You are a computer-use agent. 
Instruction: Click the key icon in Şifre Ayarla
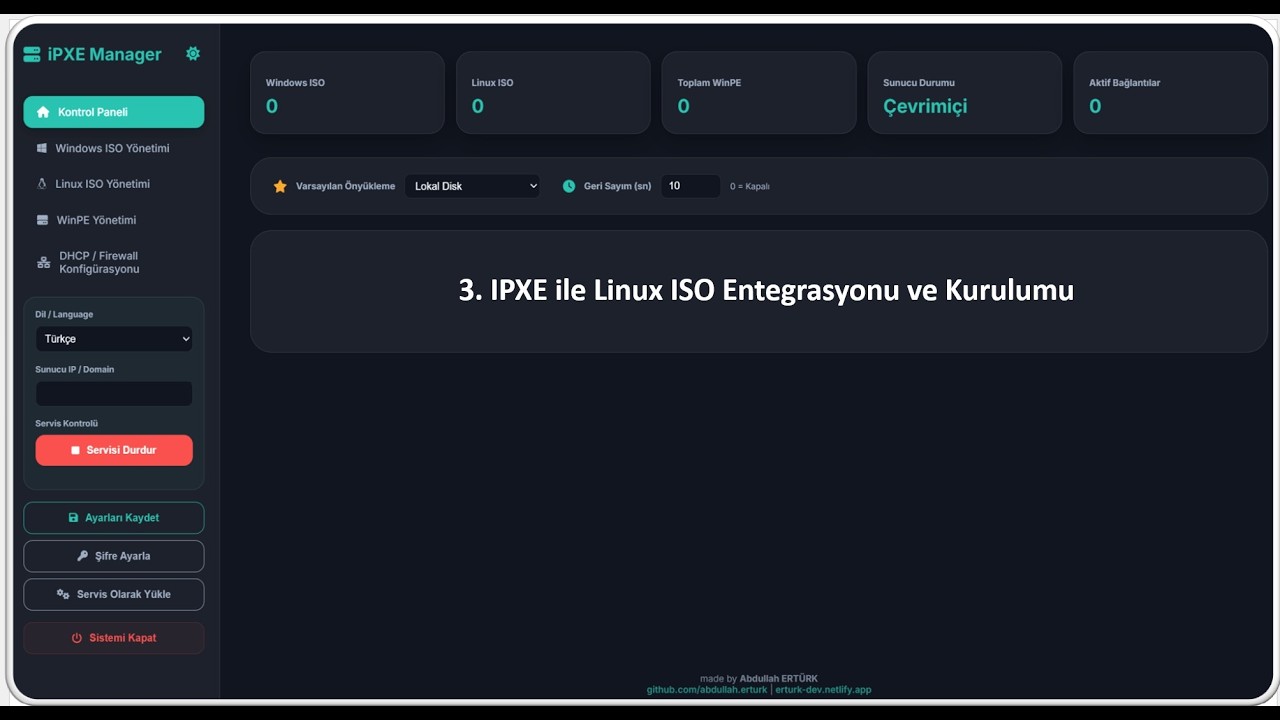point(83,556)
